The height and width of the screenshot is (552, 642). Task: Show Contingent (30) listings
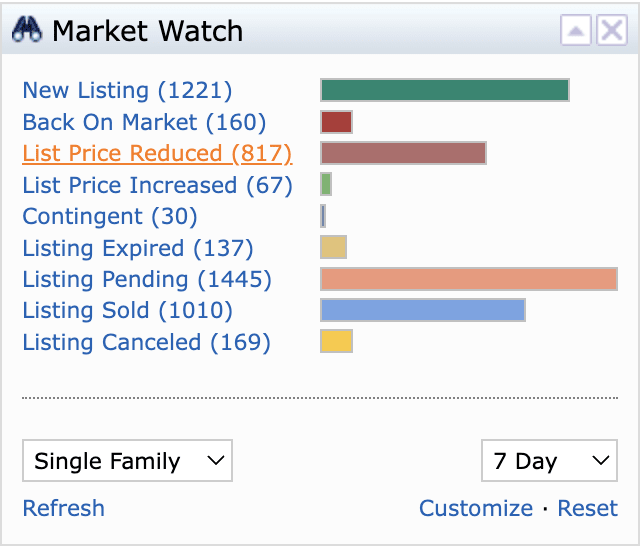(x=110, y=216)
